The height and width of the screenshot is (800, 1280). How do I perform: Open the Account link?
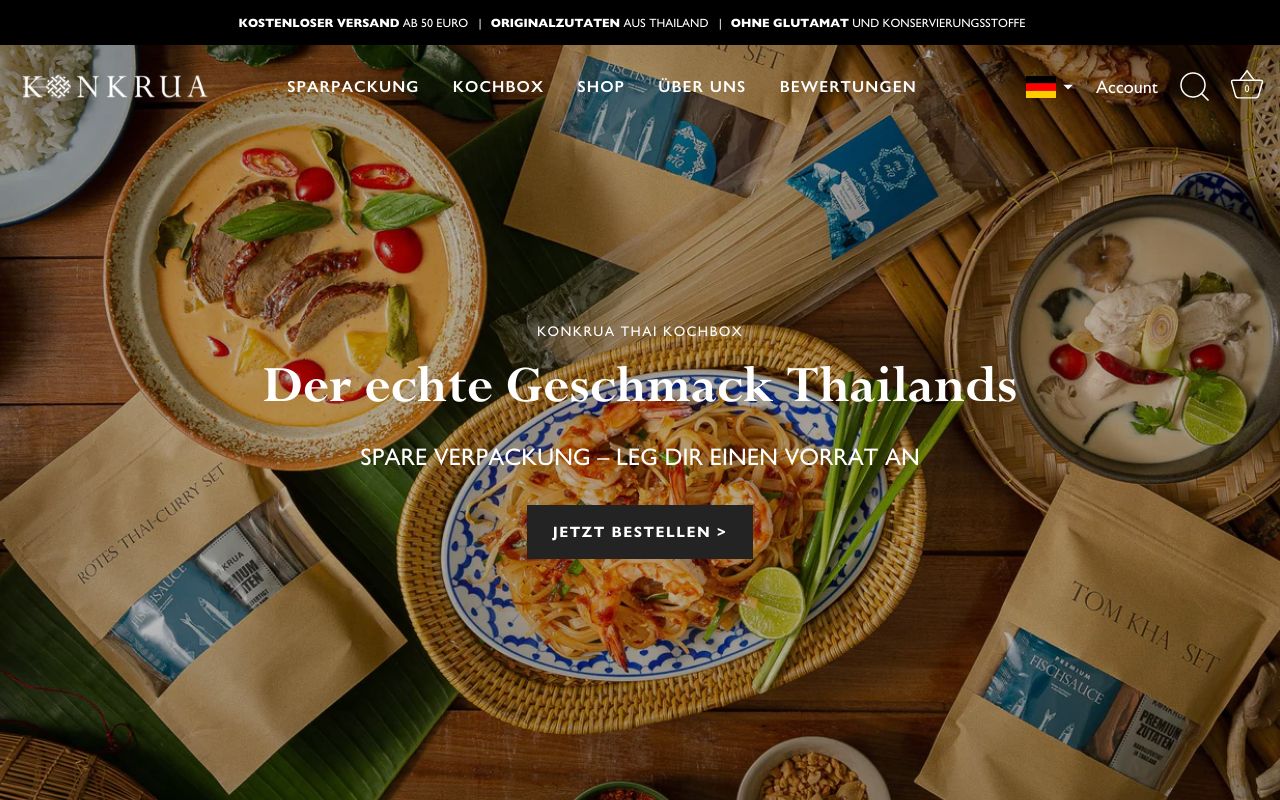pos(1127,87)
